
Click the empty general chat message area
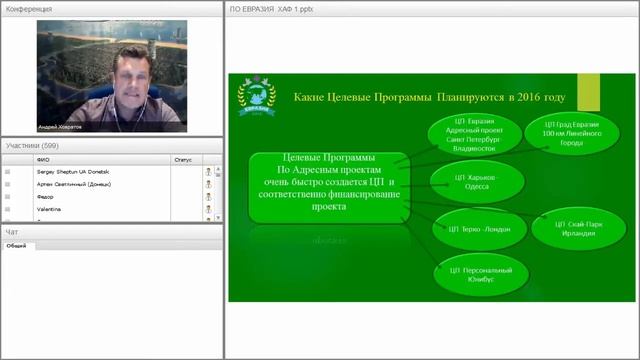point(112,304)
